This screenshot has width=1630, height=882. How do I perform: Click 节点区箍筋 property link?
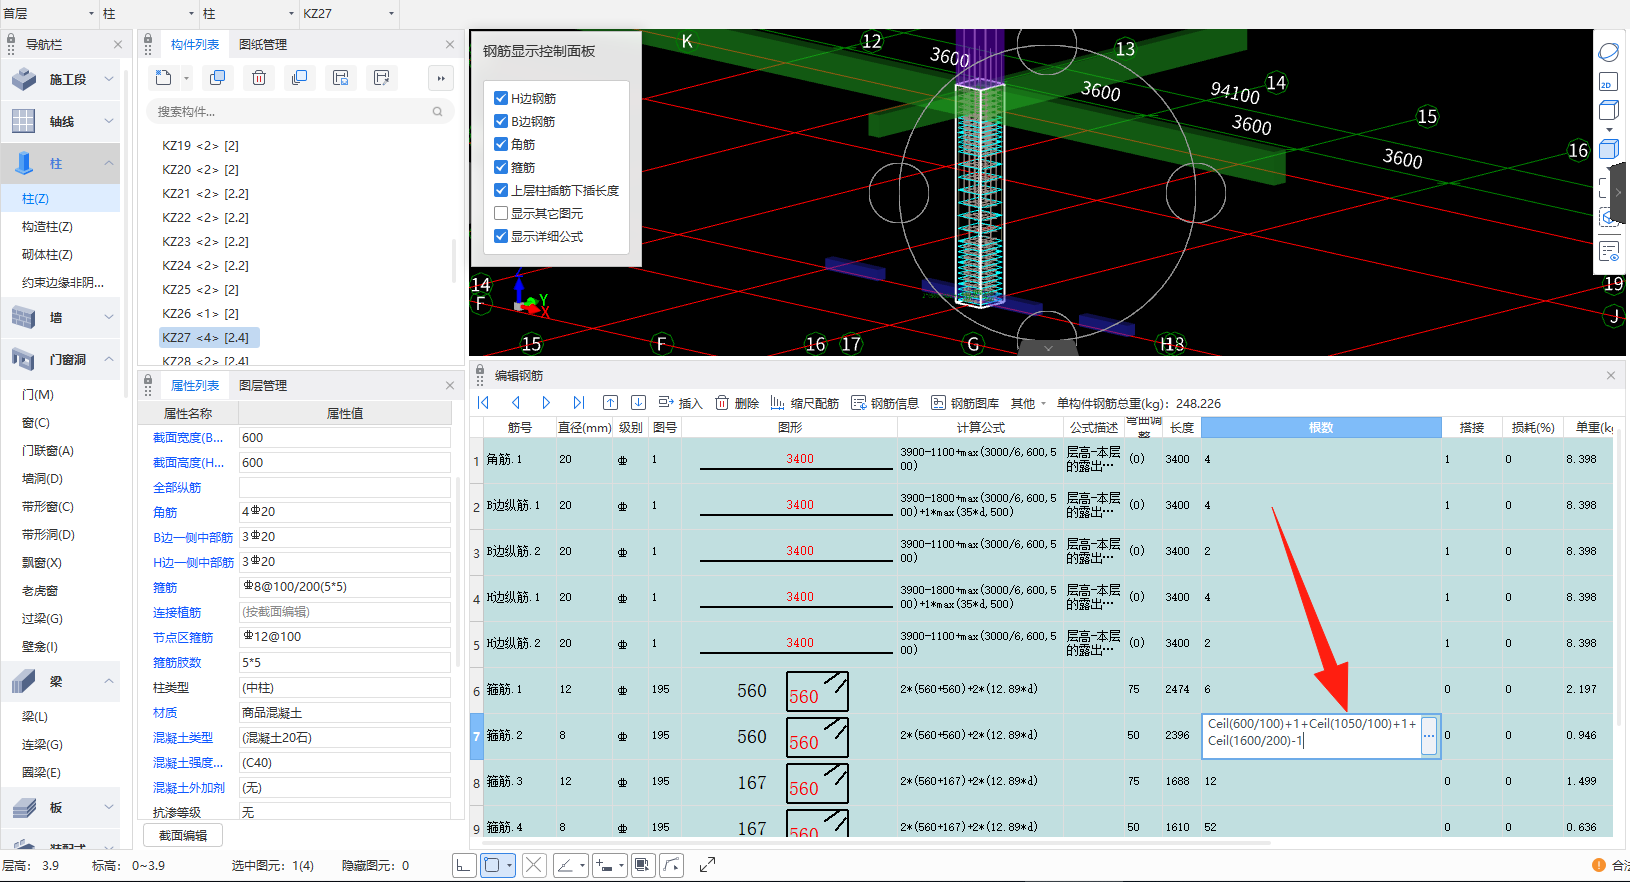point(183,637)
